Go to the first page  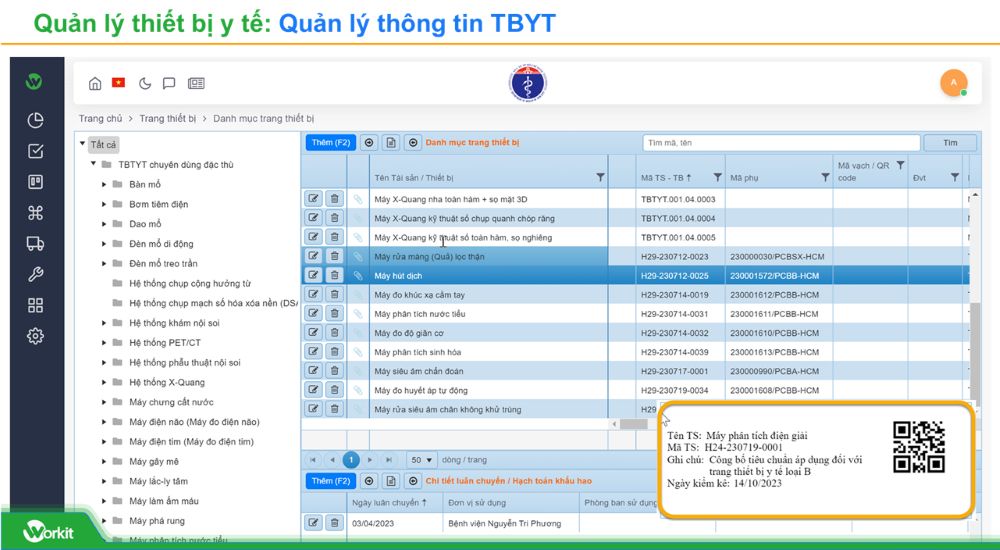(x=312, y=459)
